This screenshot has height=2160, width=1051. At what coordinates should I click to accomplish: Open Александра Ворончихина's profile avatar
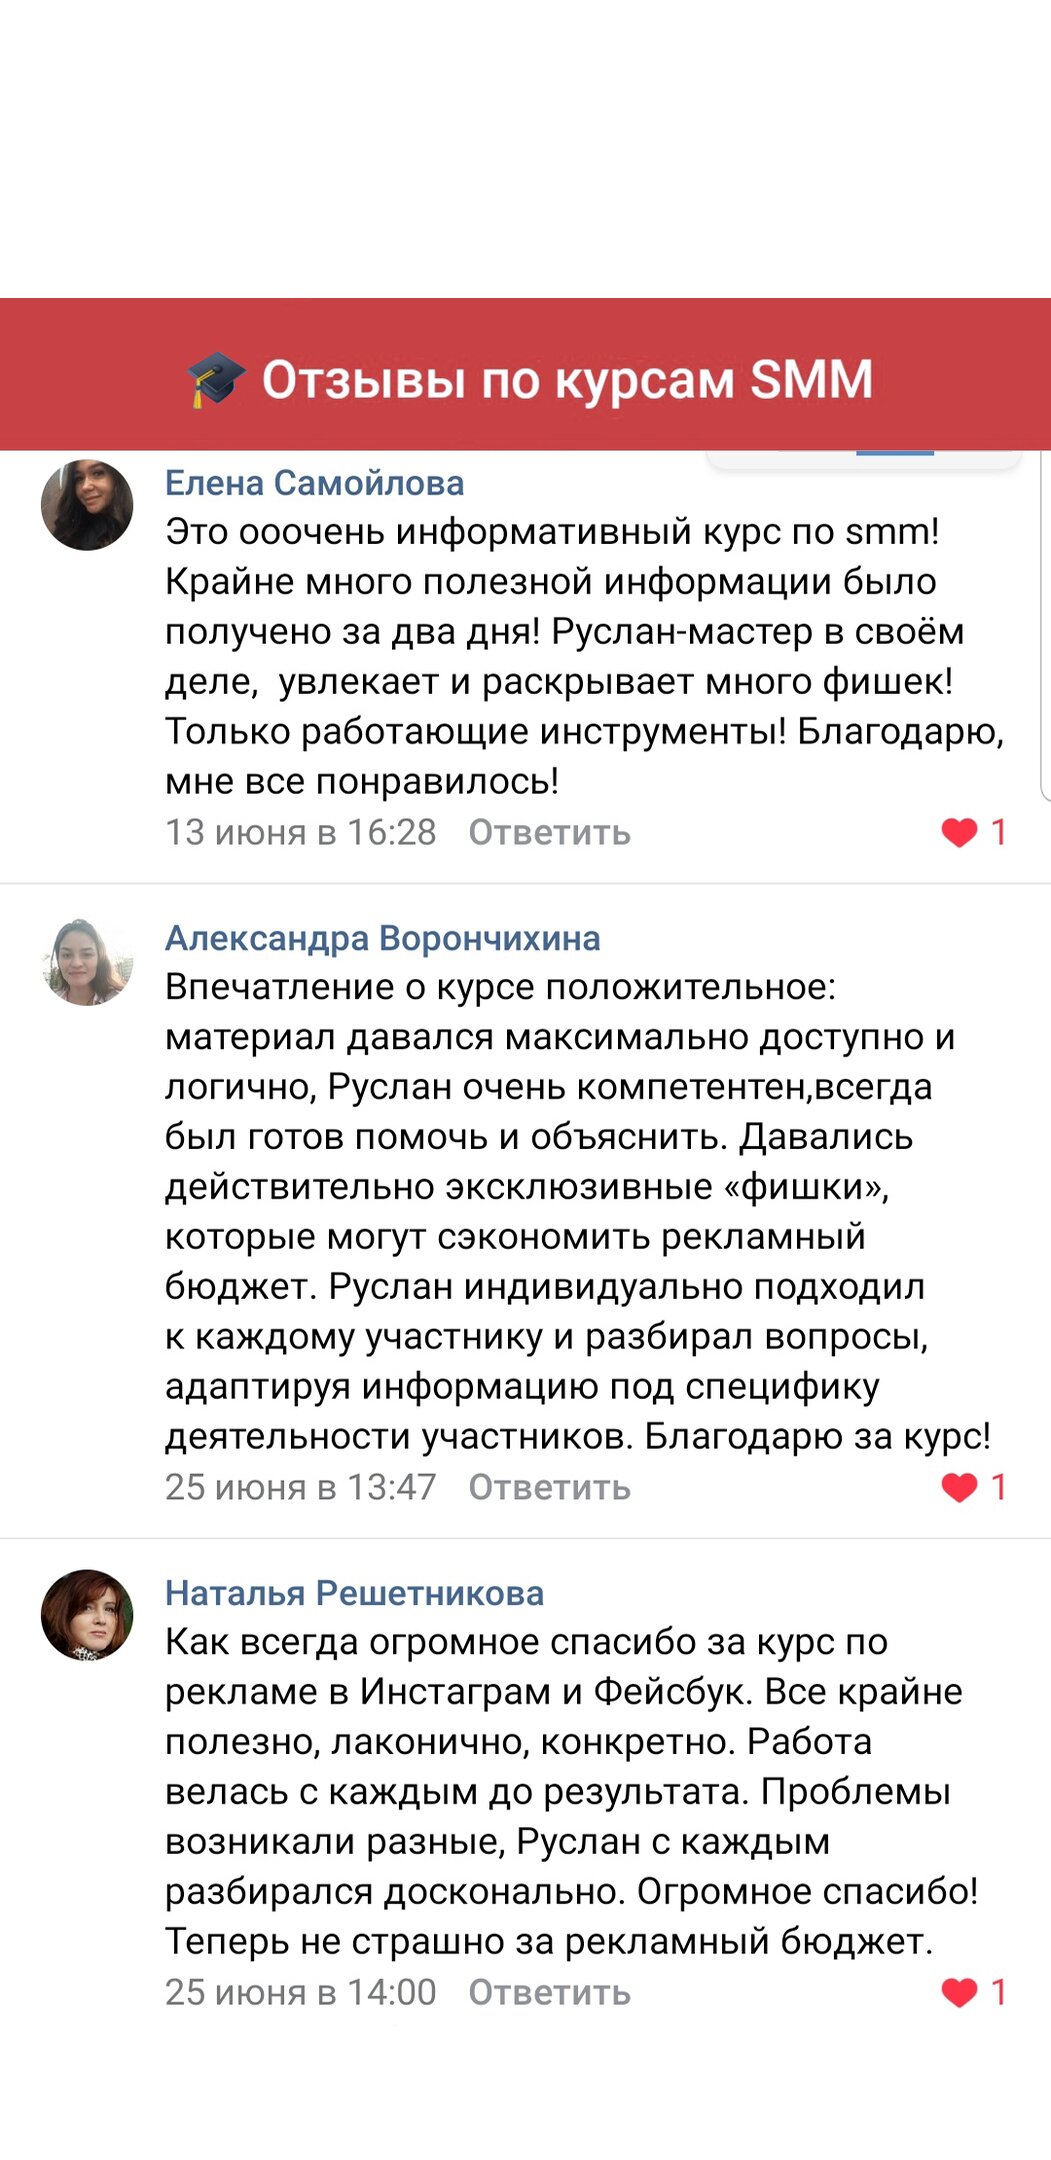click(87, 961)
